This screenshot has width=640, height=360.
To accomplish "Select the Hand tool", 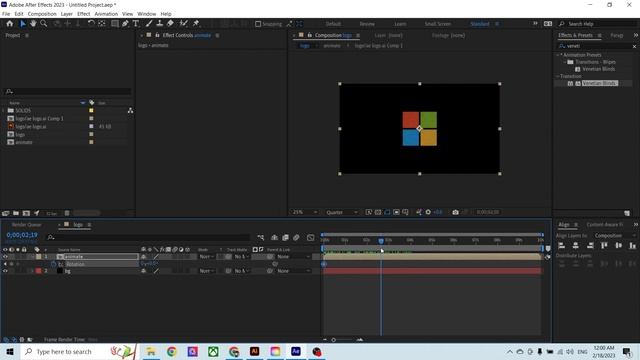I will click(33, 24).
